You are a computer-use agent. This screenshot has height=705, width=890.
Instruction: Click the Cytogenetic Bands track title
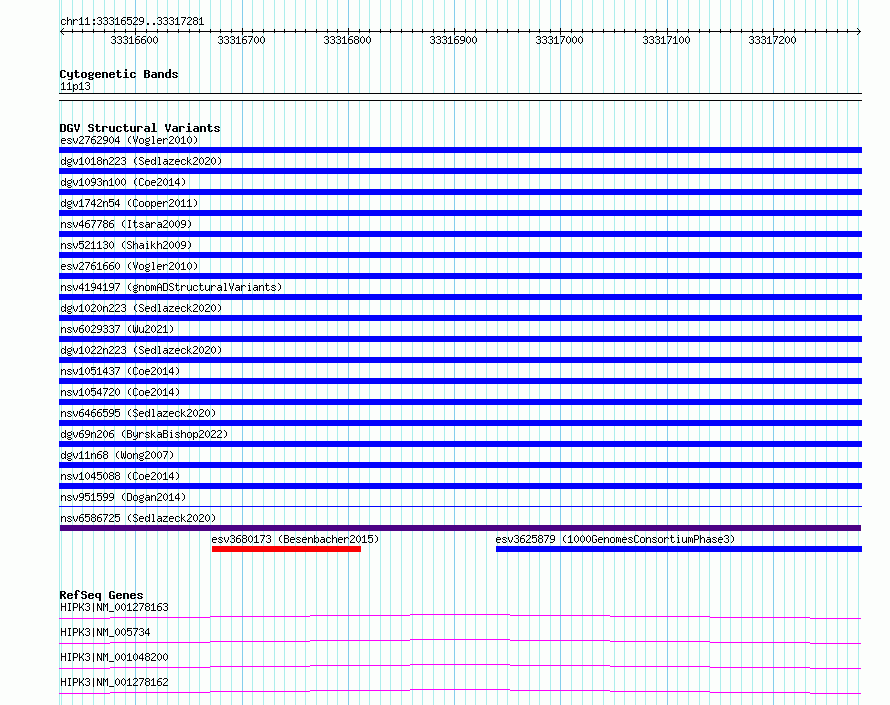(119, 74)
